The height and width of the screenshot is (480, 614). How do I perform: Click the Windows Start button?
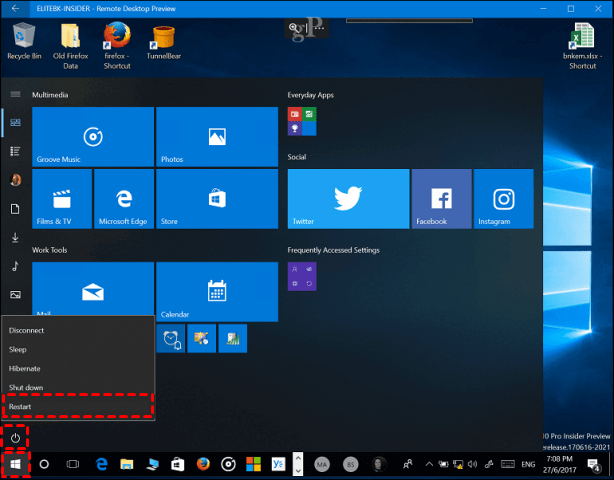pos(15,464)
